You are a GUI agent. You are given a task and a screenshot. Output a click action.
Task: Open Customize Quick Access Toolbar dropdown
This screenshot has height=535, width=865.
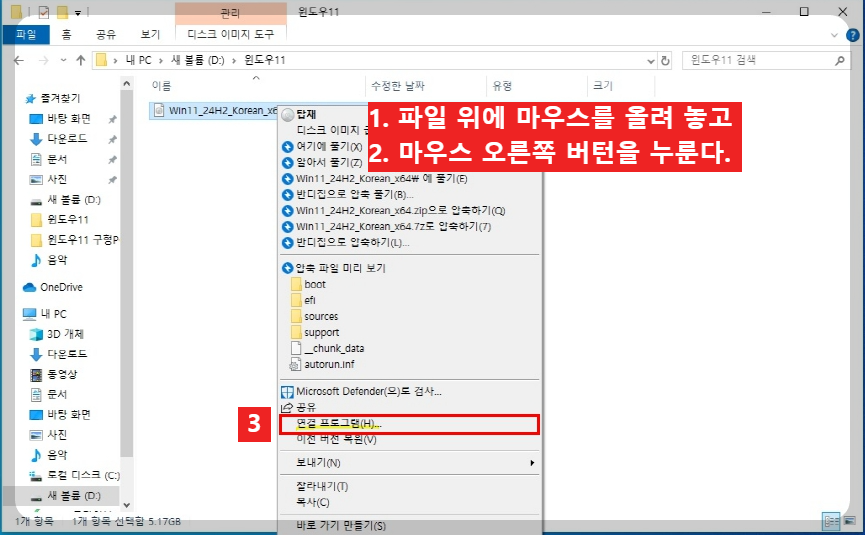tap(78, 13)
